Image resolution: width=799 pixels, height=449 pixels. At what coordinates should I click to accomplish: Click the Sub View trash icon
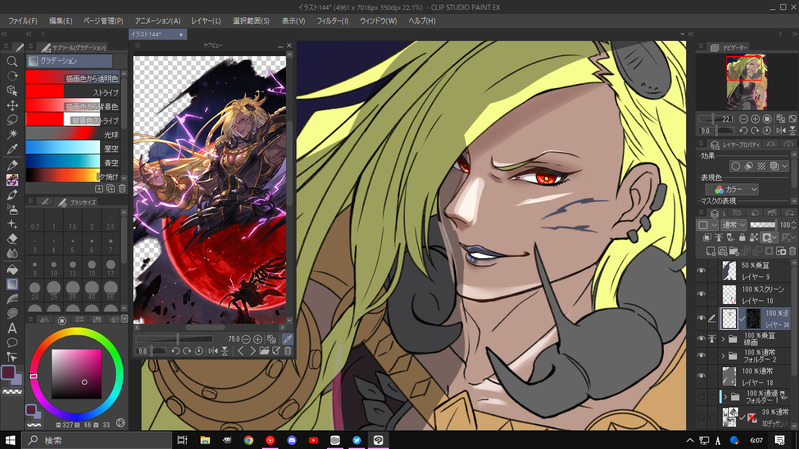tap(288, 351)
